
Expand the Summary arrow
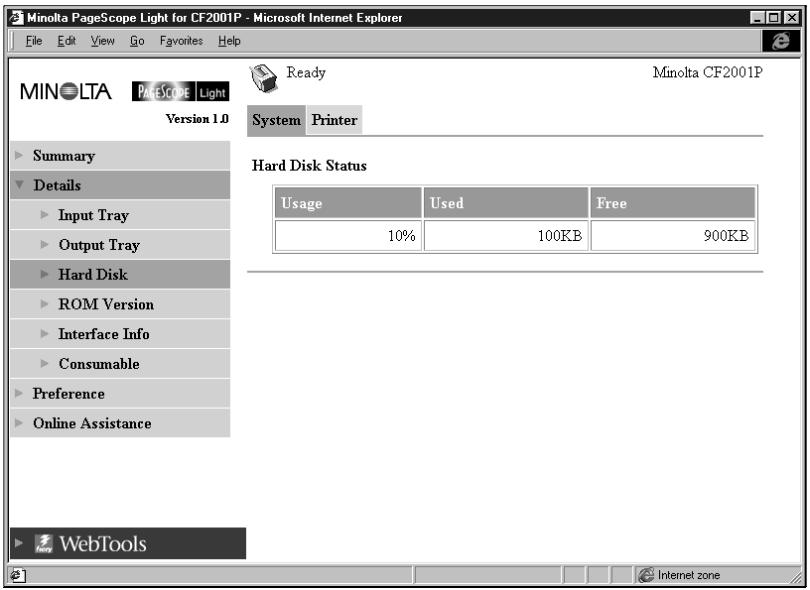pos(19,155)
